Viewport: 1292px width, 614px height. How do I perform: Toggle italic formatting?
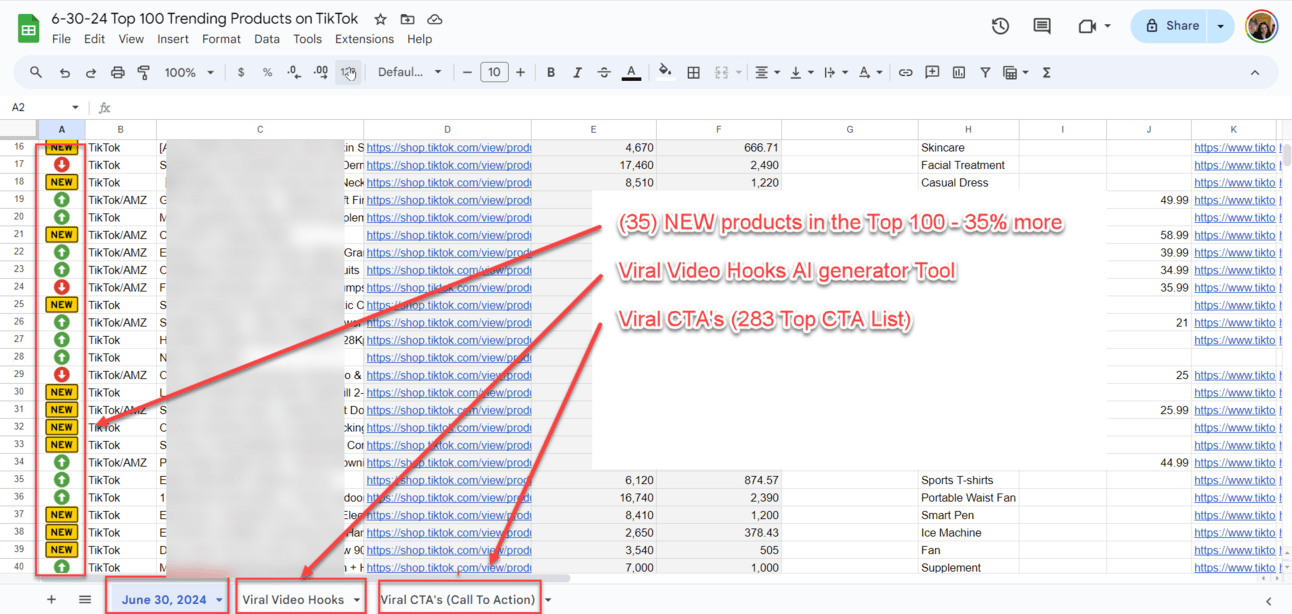tap(577, 73)
